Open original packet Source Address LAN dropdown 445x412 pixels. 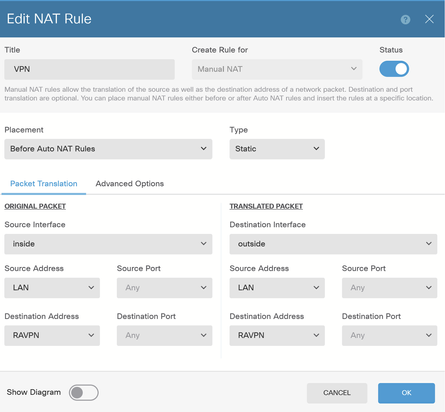[52, 288]
